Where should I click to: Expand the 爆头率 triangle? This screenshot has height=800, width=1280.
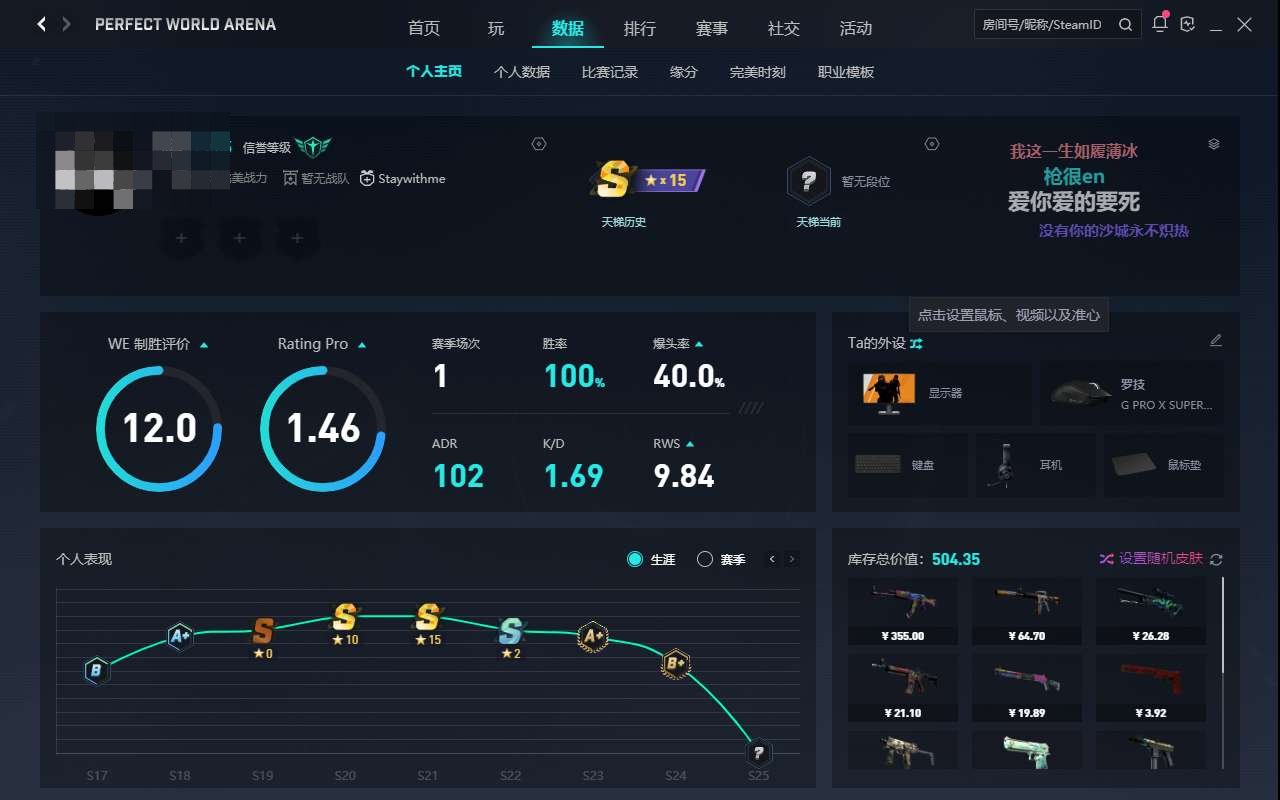(699, 344)
